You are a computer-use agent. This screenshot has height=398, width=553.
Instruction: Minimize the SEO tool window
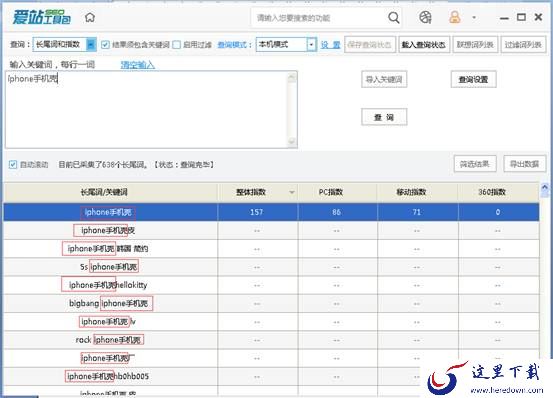coord(504,18)
